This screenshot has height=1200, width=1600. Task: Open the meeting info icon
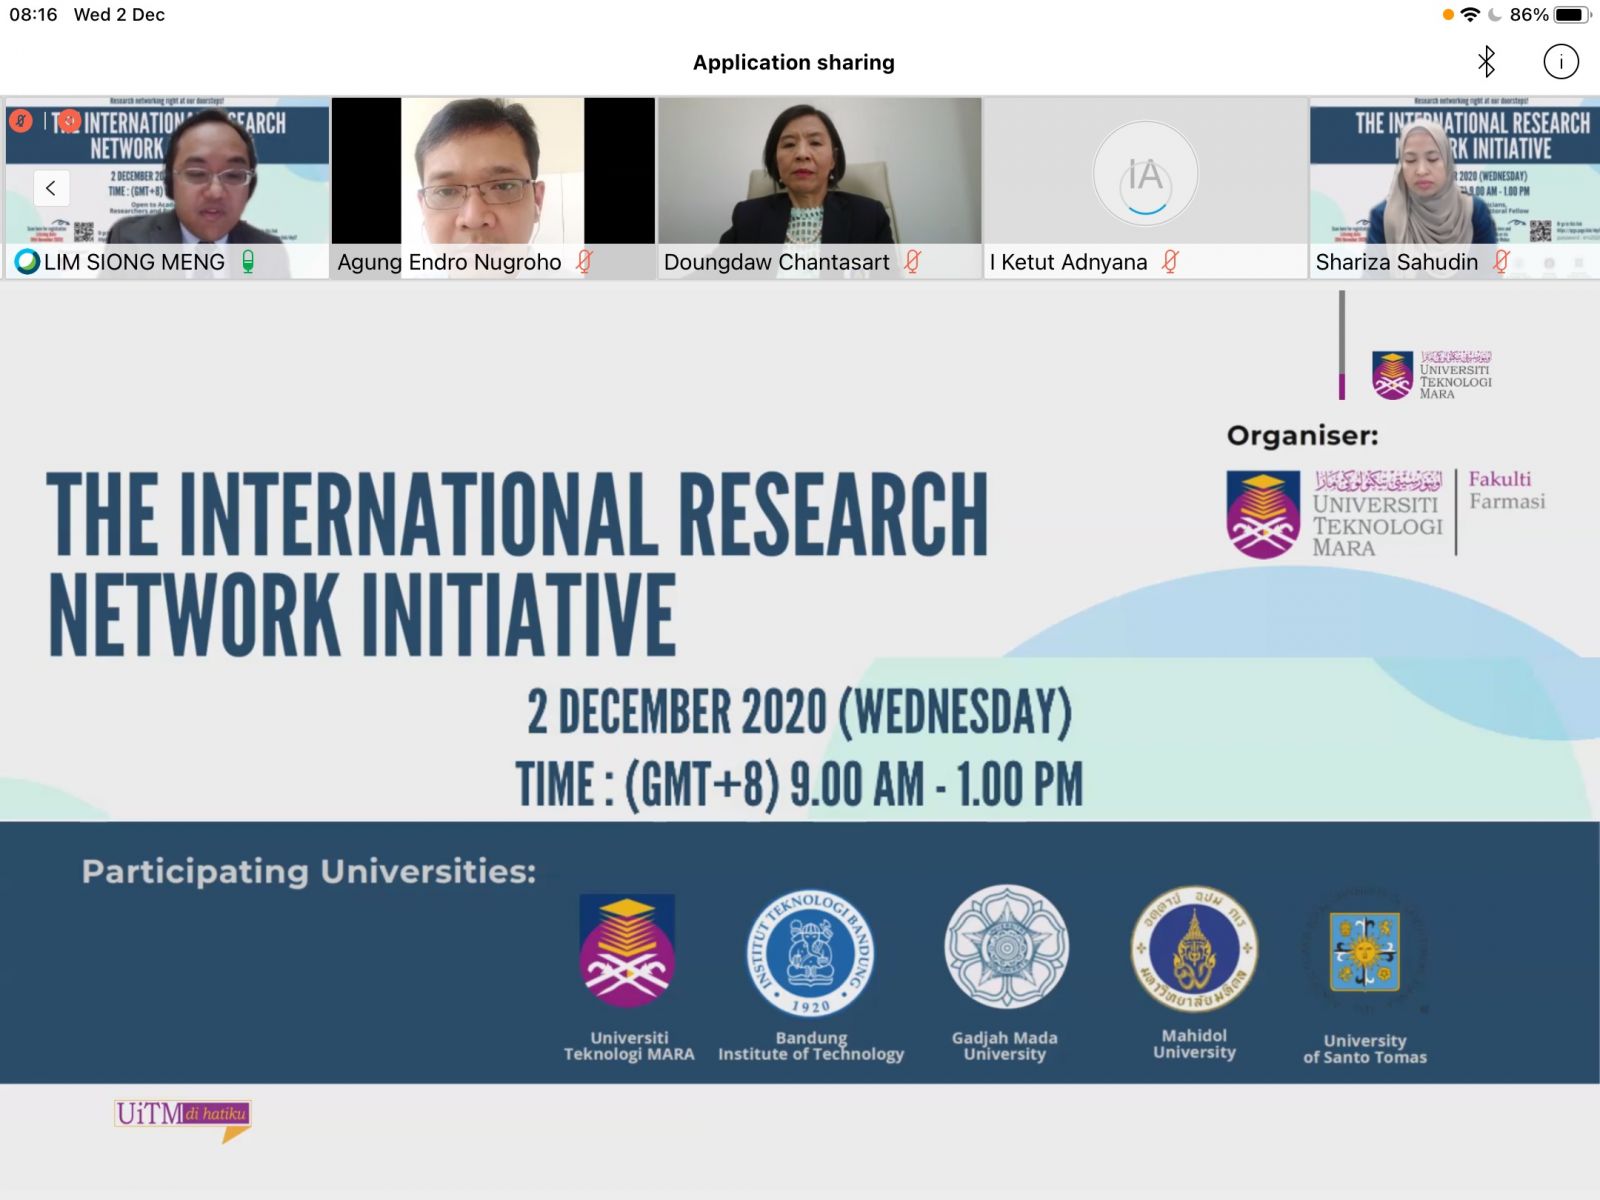coord(1561,62)
